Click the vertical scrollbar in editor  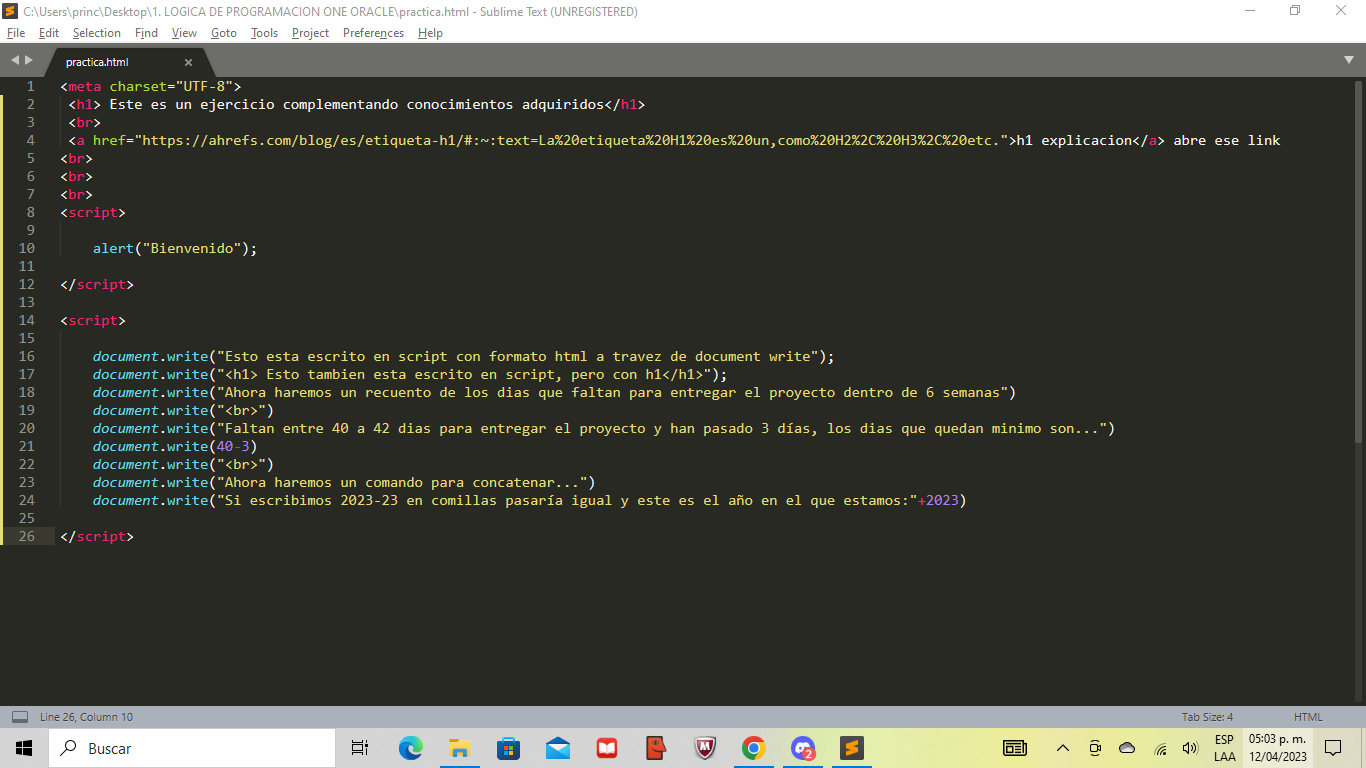tap(1357, 260)
